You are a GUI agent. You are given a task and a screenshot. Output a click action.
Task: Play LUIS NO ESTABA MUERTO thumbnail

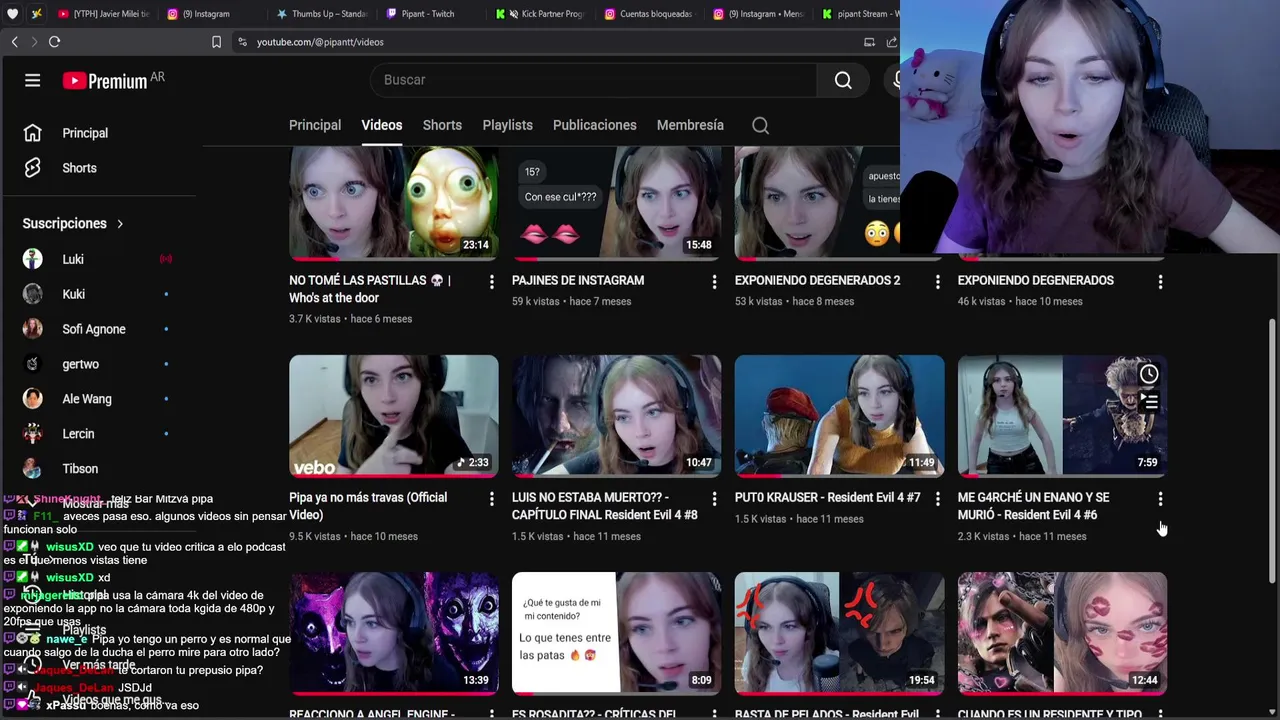(x=617, y=415)
